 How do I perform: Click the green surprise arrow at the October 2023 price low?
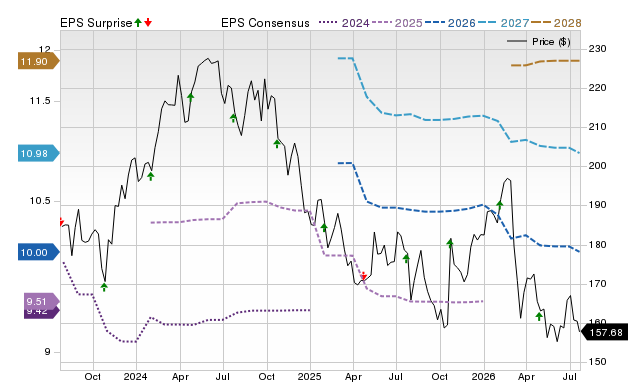point(104,287)
